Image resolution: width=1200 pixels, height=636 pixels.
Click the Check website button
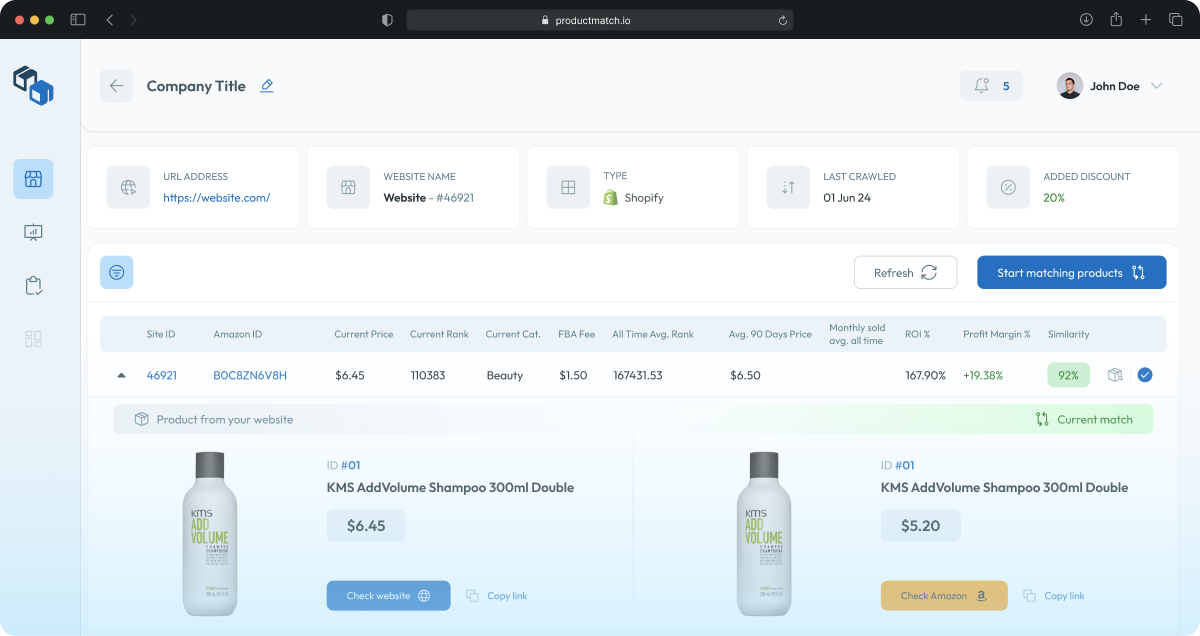pos(388,596)
